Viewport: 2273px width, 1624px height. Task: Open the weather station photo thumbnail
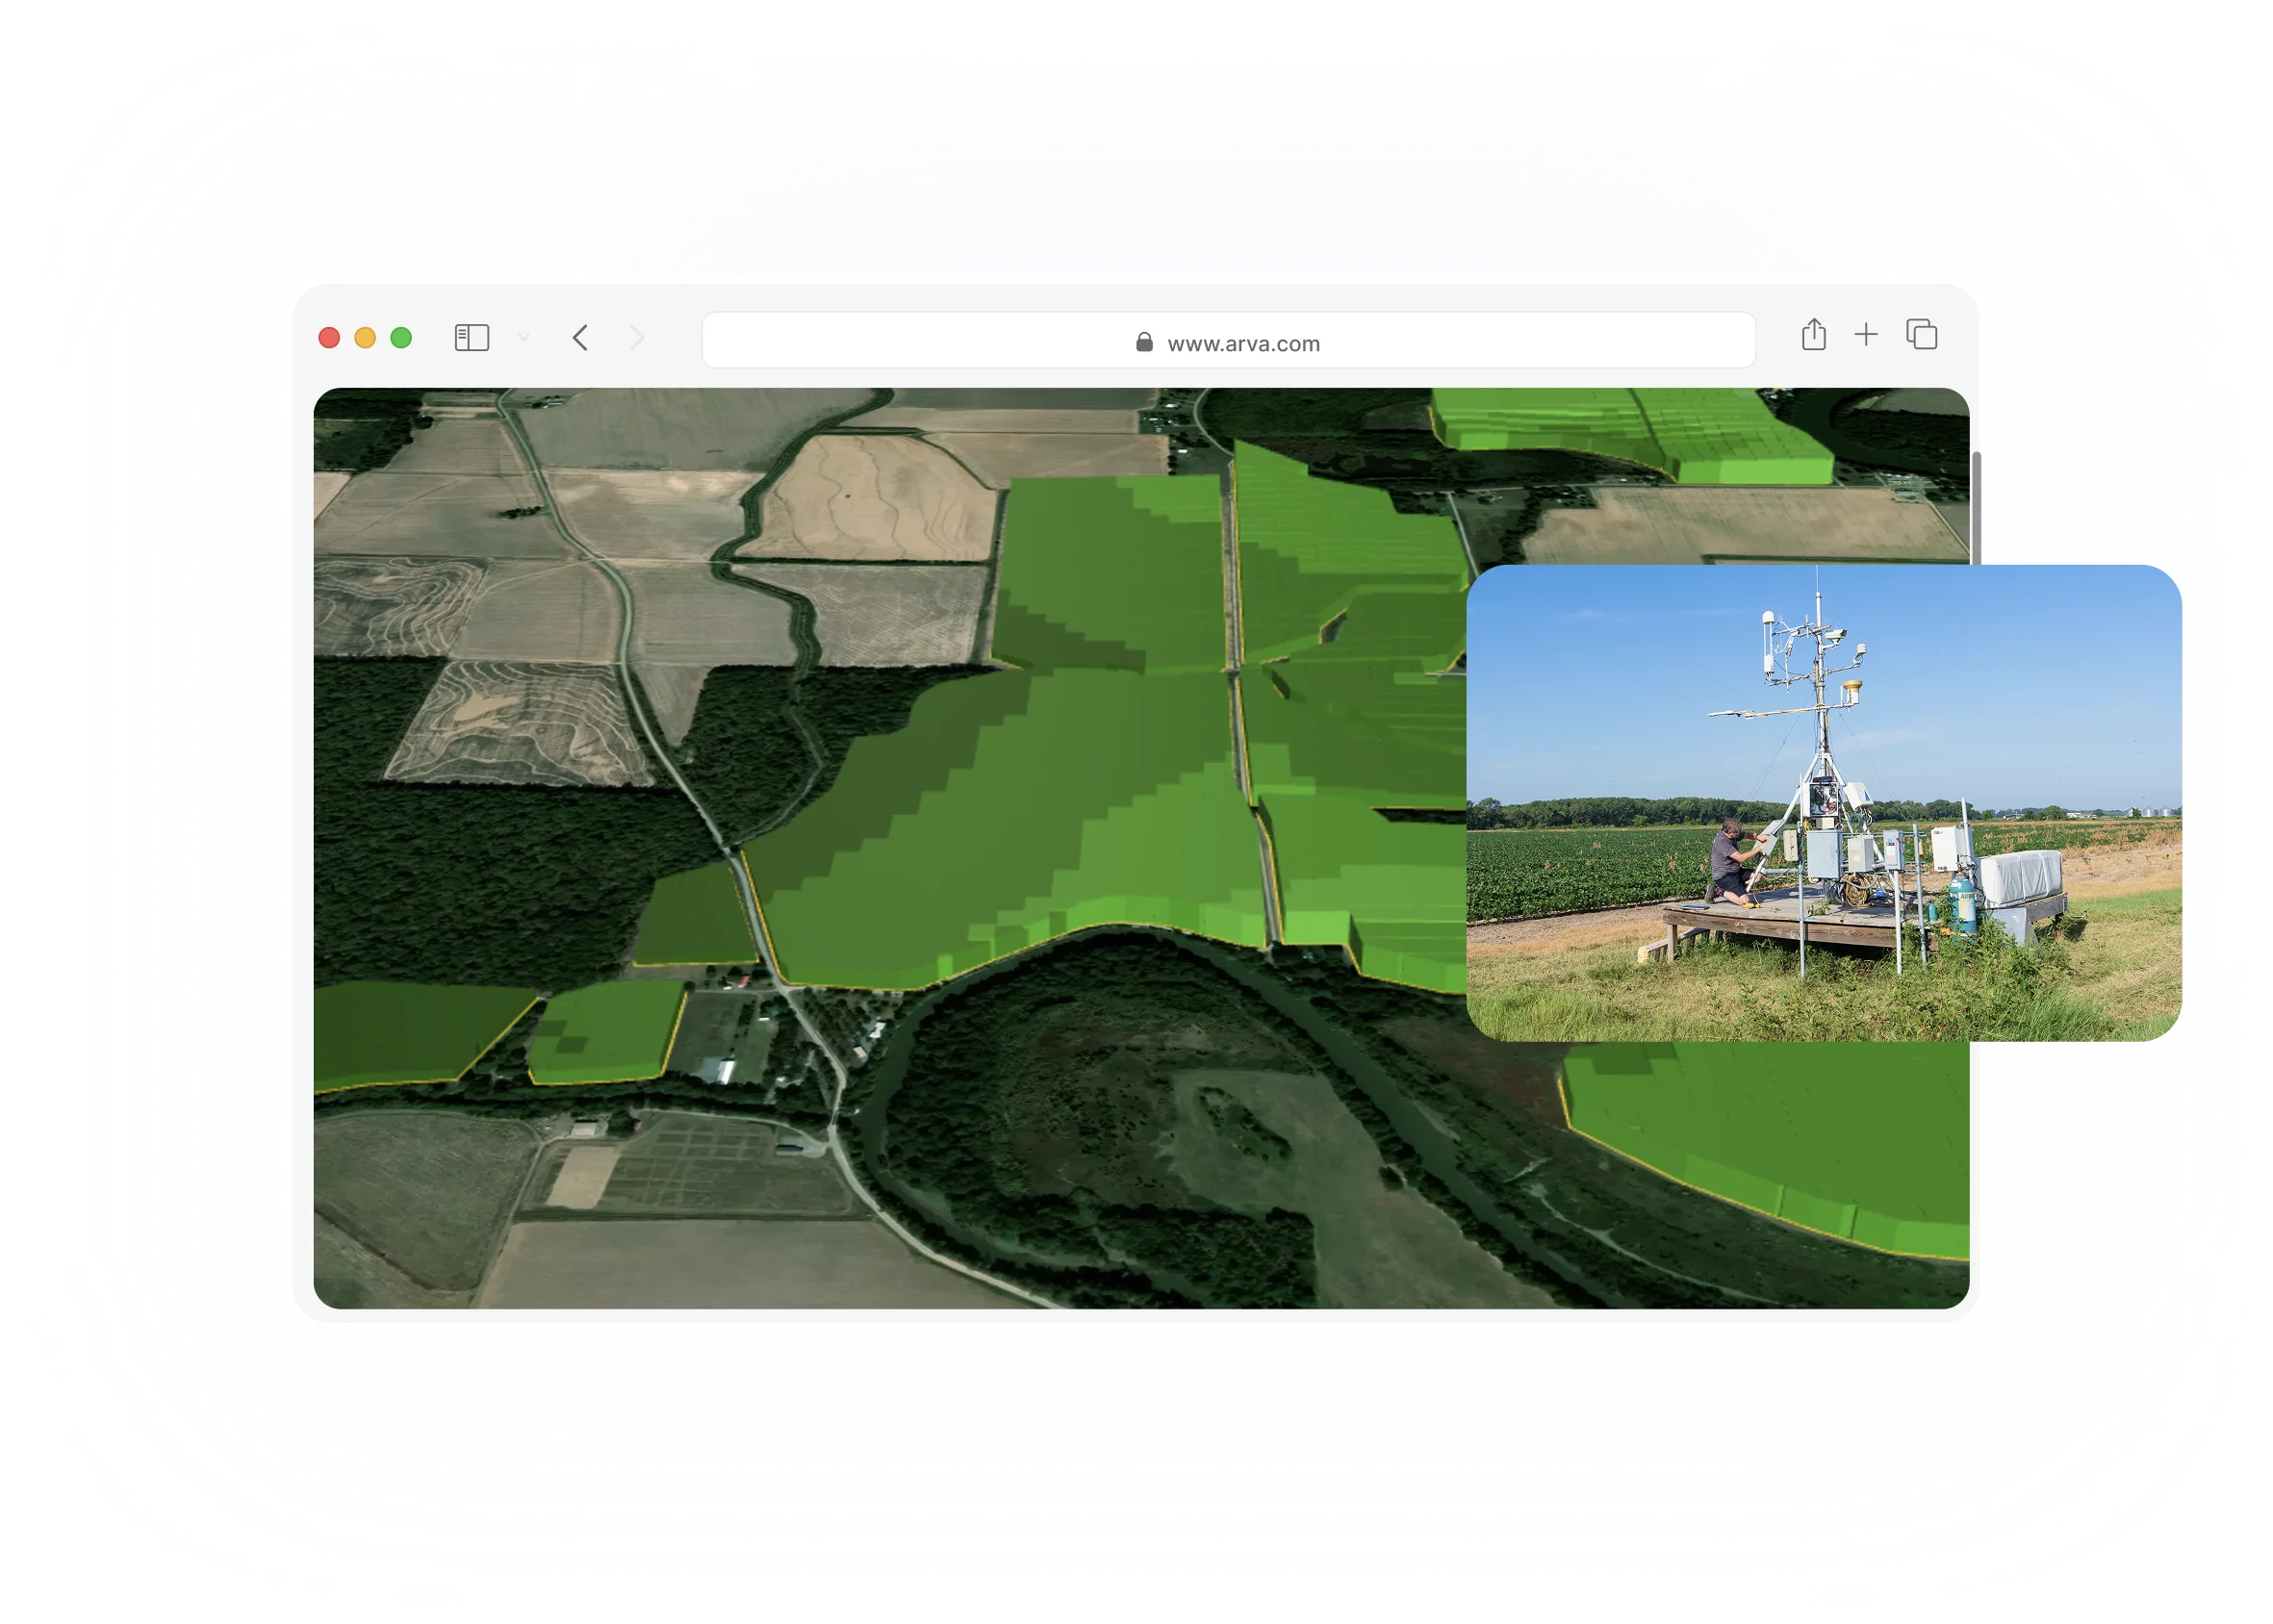1823,803
